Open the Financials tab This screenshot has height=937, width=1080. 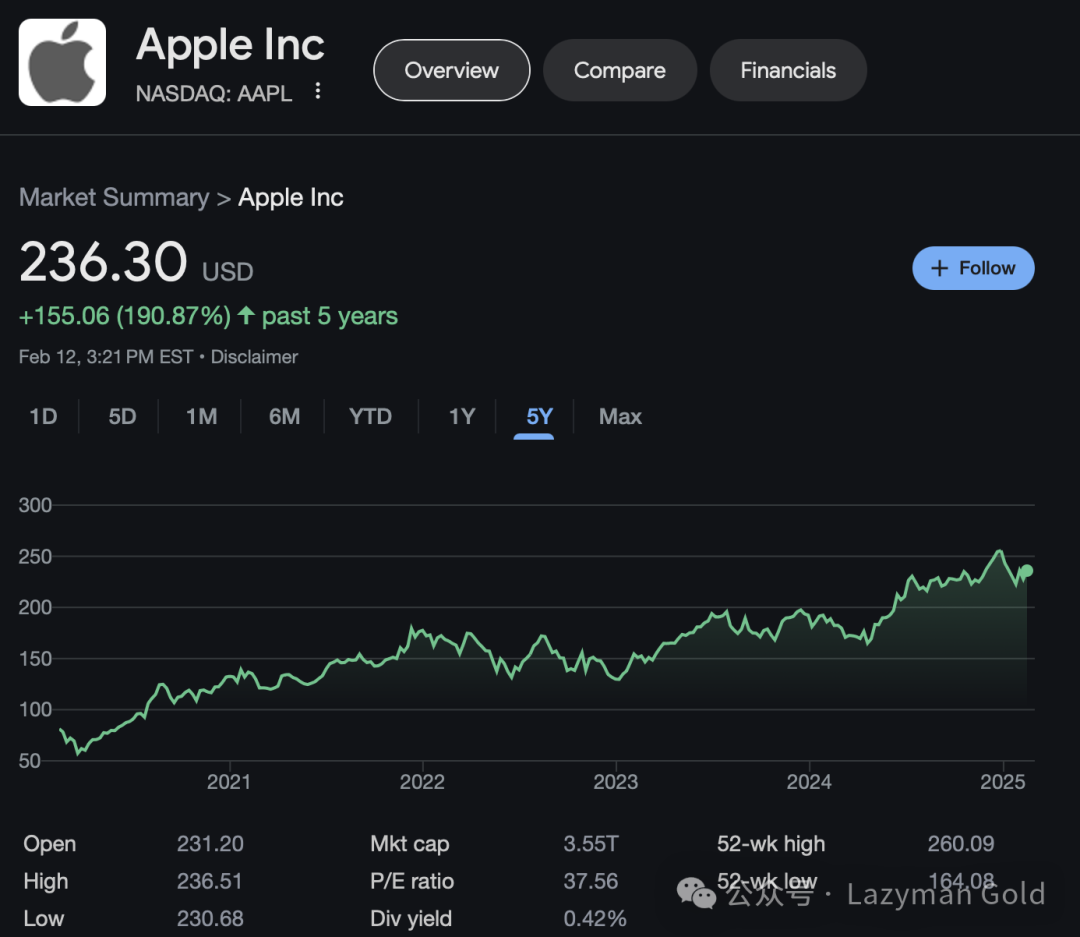point(788,70)
